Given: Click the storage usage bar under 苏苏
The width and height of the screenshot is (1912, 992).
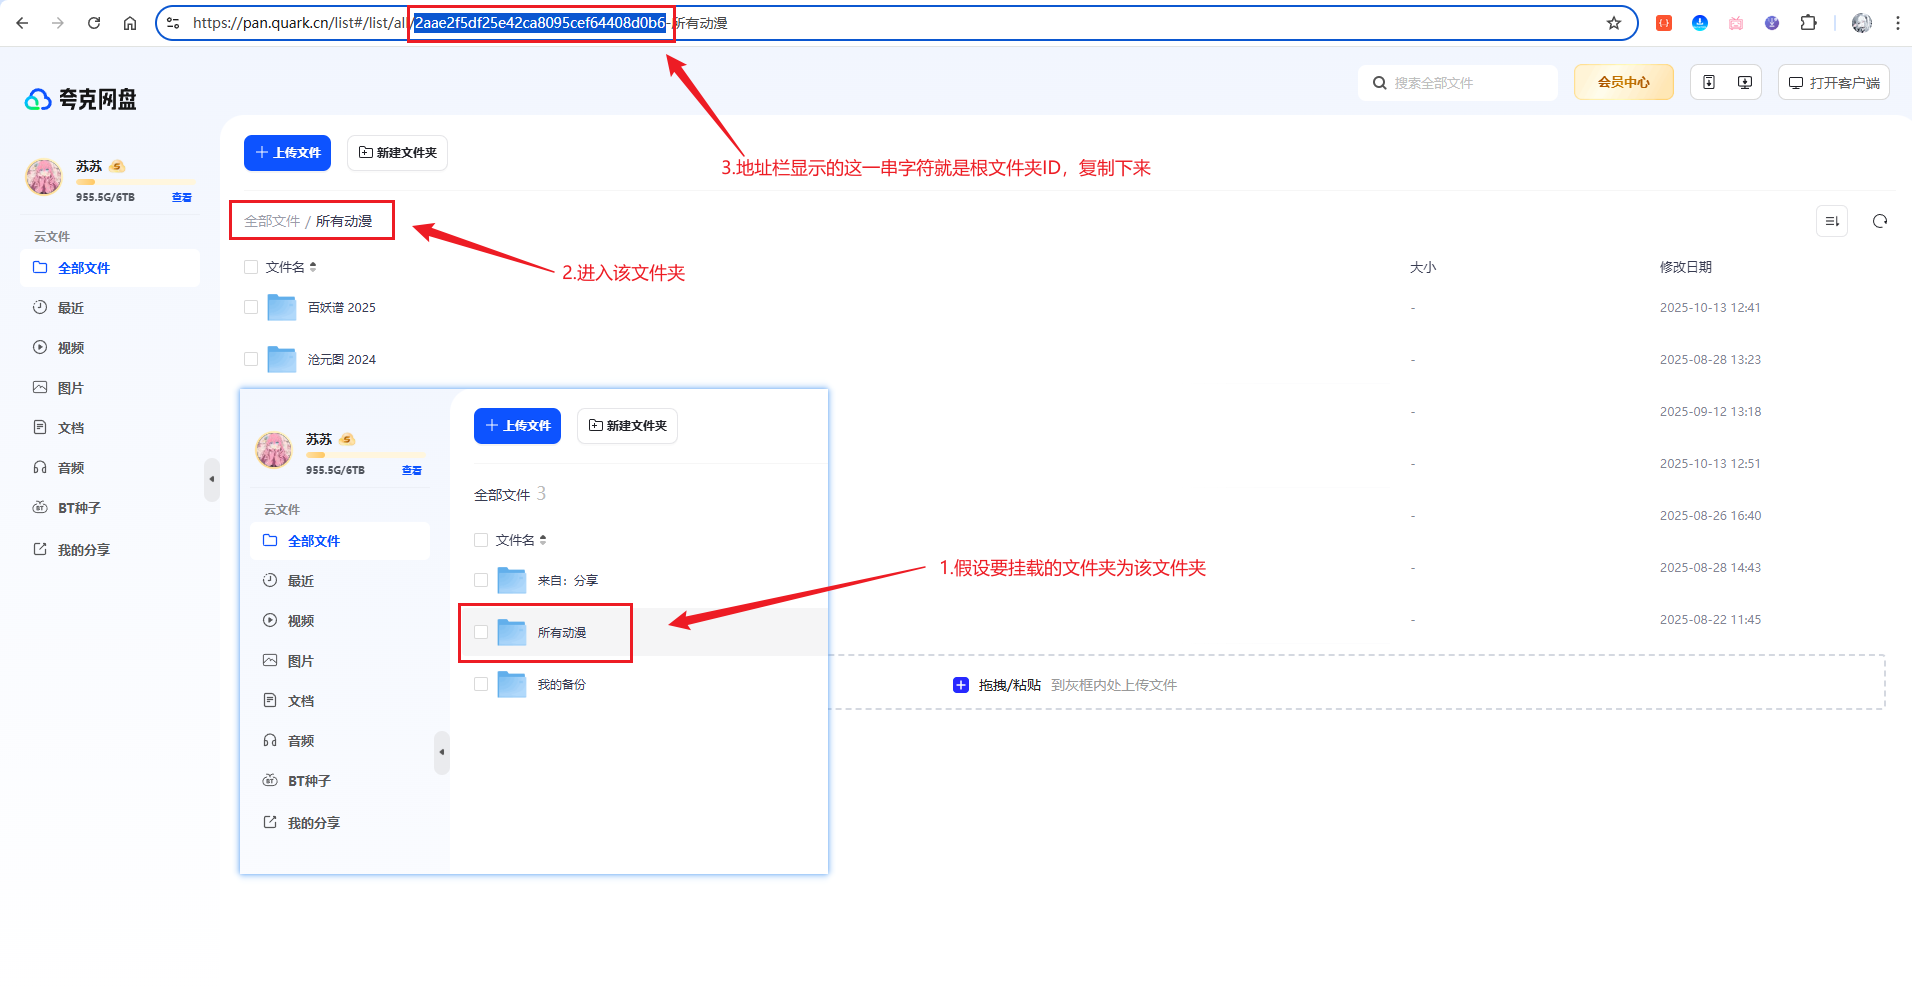Looking at the screenshot, I should 134,183.
